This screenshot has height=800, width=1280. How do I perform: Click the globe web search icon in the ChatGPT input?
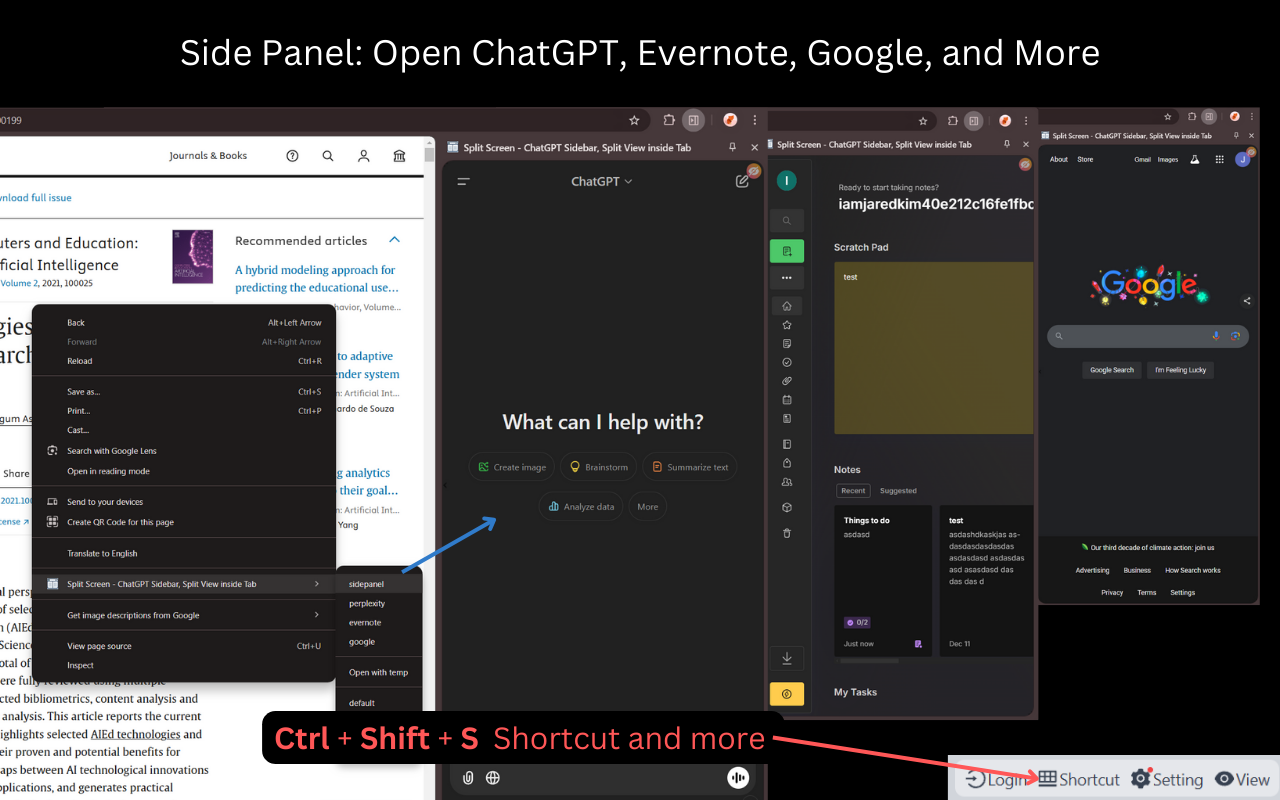click(493, 777)
